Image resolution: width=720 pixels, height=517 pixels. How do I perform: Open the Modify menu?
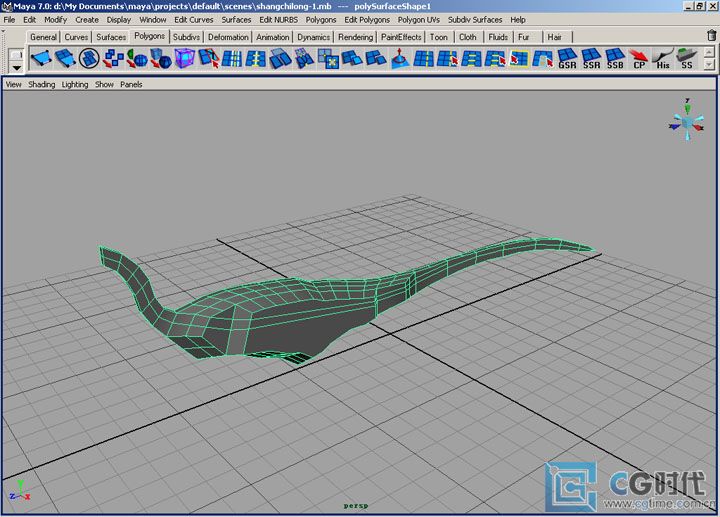[56, 20]
